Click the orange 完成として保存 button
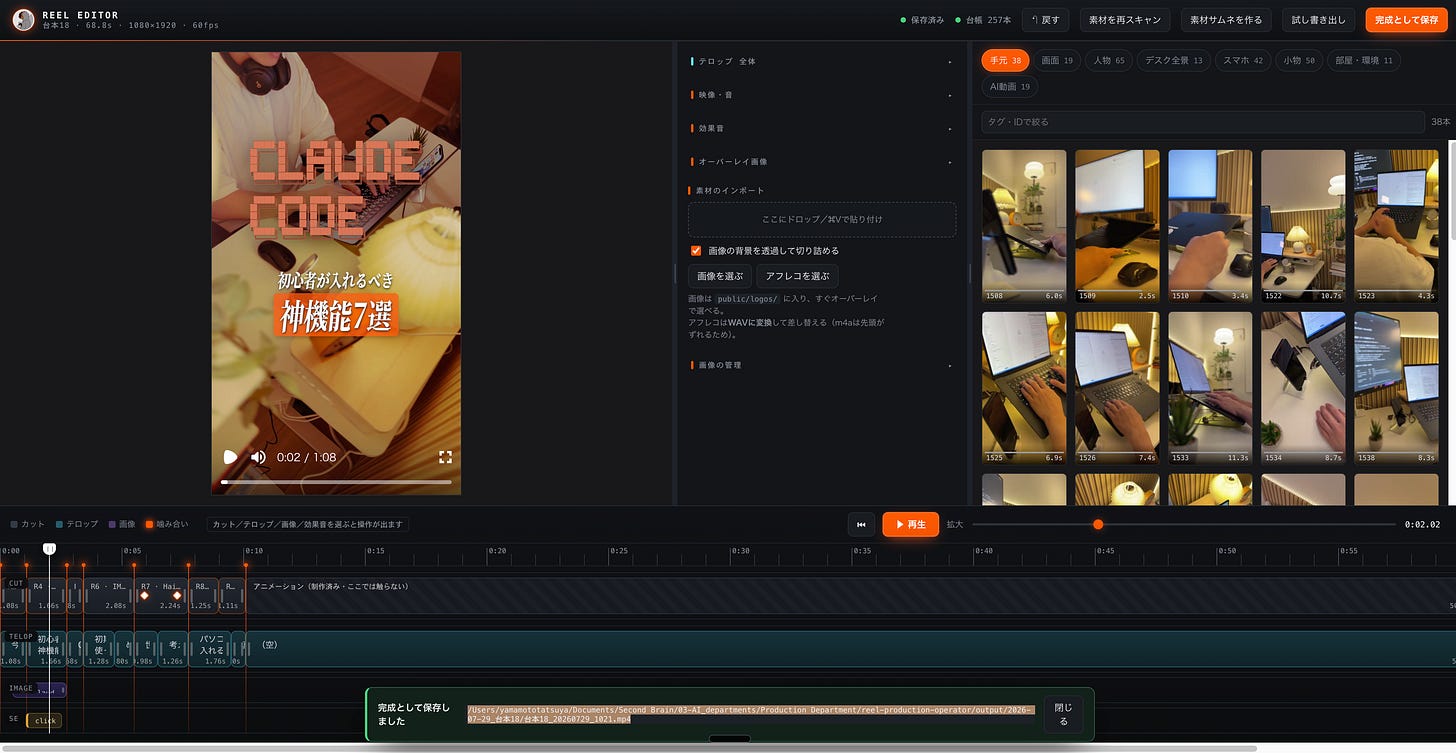Image resolution: width=1456 pixels, height=753 pixels. tap(1406, 20)
